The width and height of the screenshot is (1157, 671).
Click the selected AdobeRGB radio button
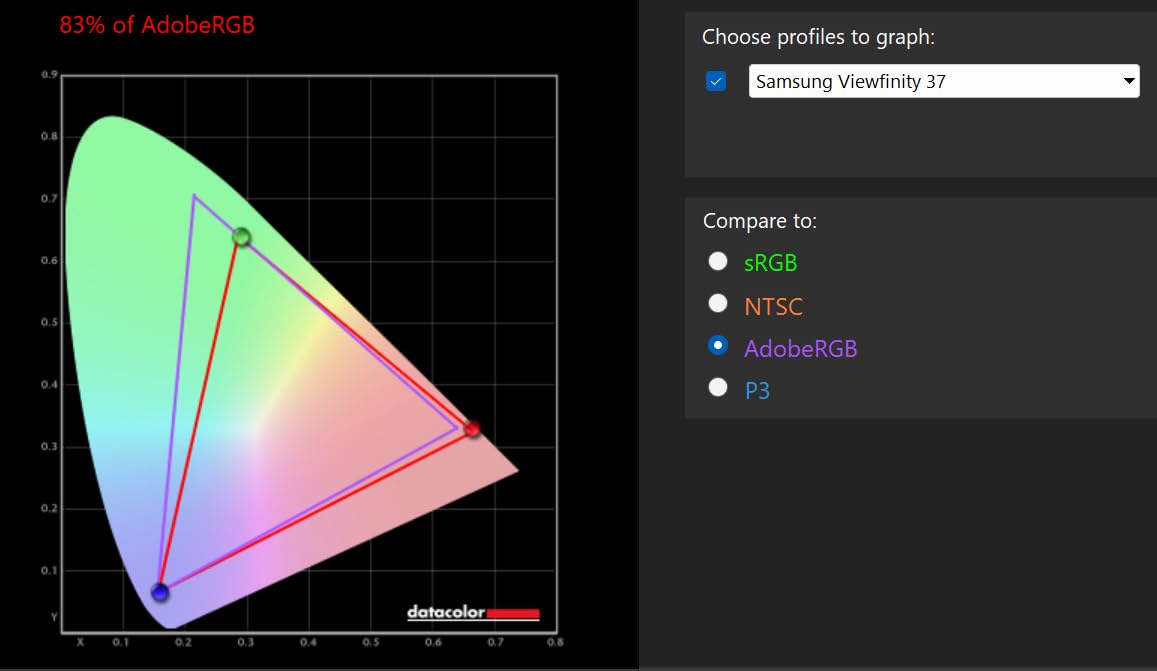click(x=717, y=346)
